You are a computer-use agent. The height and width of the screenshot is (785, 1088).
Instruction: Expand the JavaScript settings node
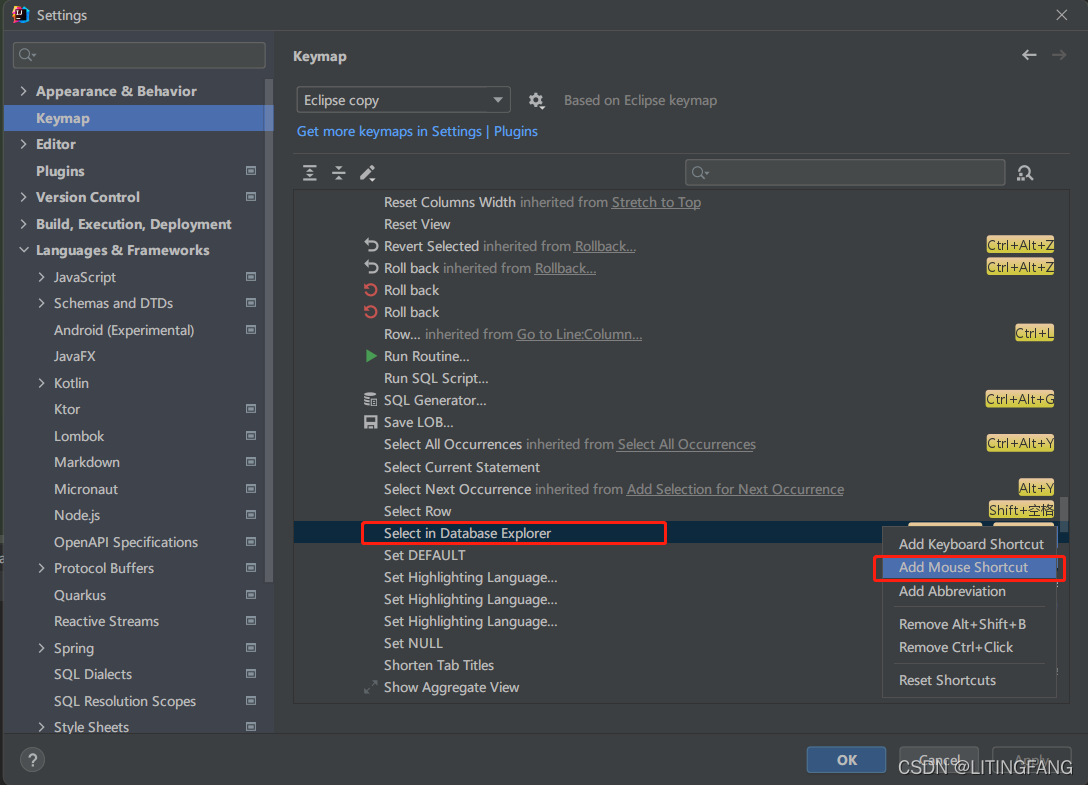tap(42, 277)
